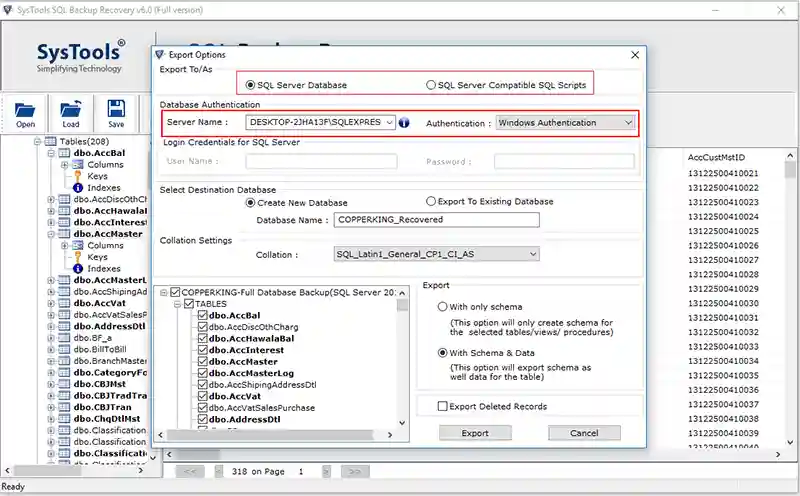The image size is (800, 496).
Task: Go to next page in pagination bar
Action: click(x=327, y=472)
